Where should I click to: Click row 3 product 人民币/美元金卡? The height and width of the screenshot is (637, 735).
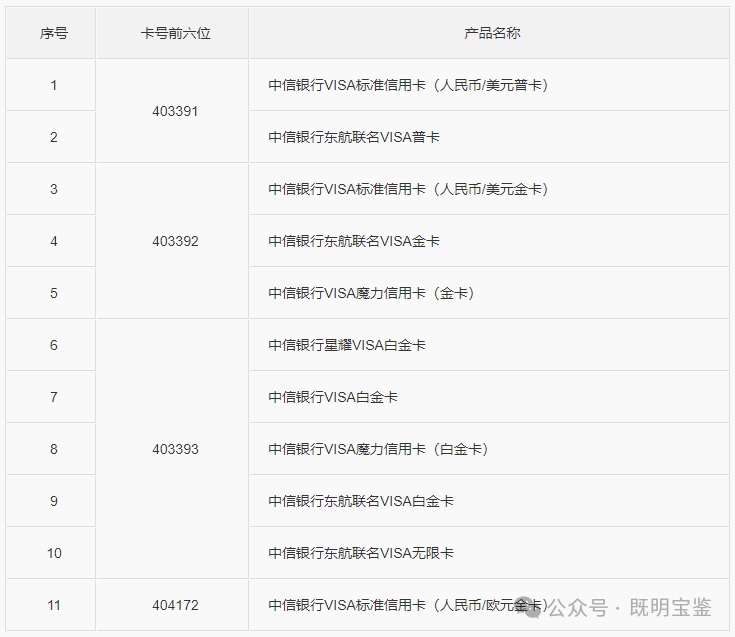click(x=408, y=189)
